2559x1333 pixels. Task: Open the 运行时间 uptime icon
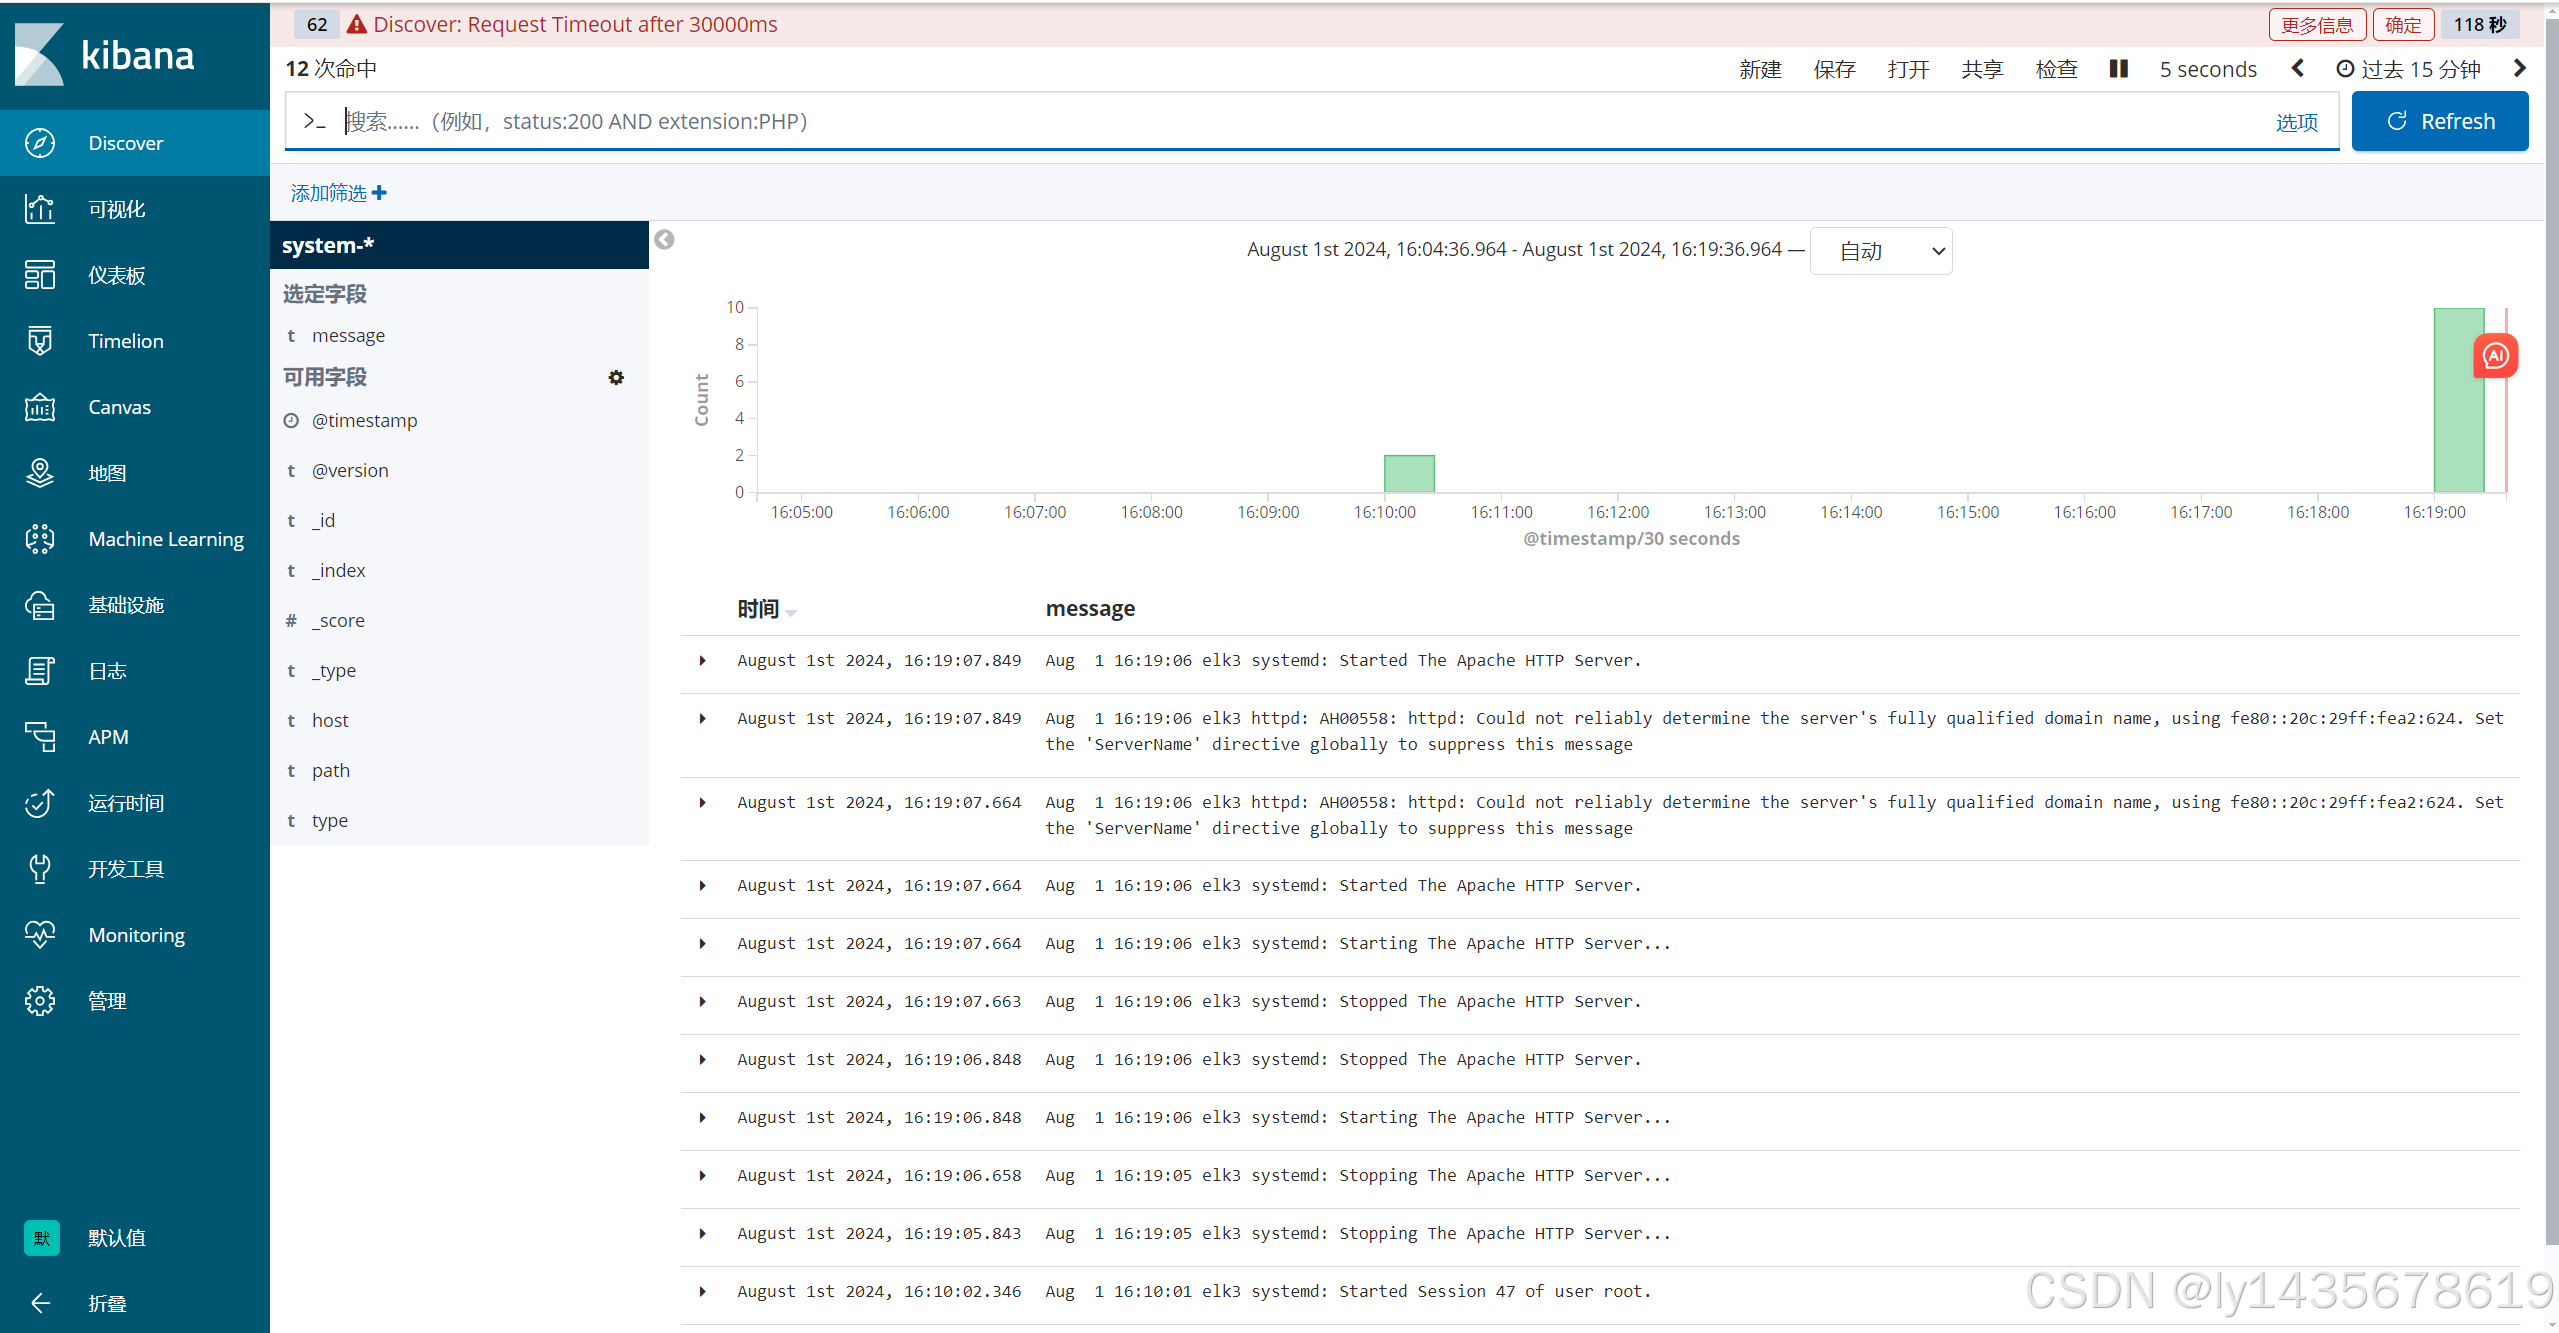pos(40,803)
